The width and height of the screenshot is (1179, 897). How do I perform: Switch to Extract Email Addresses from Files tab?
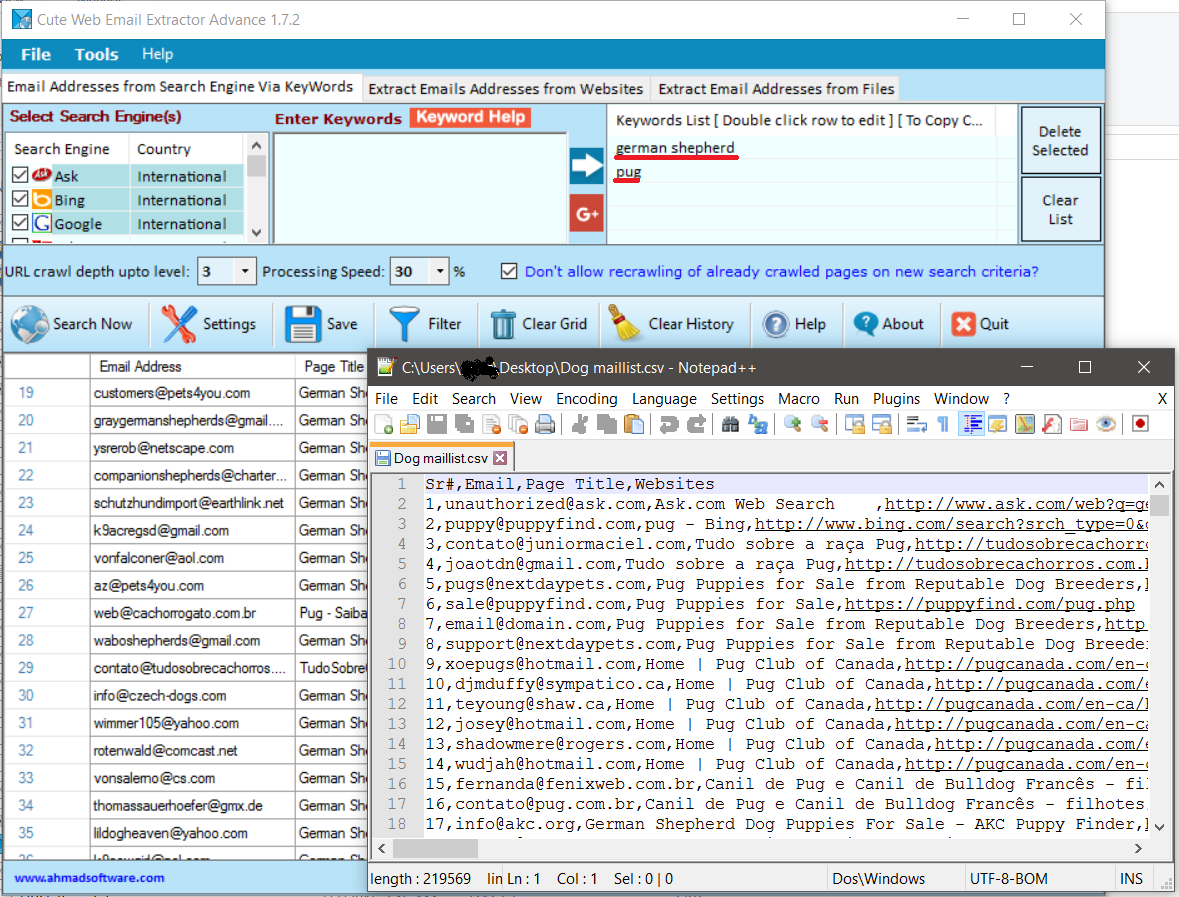tap(776, 89)
